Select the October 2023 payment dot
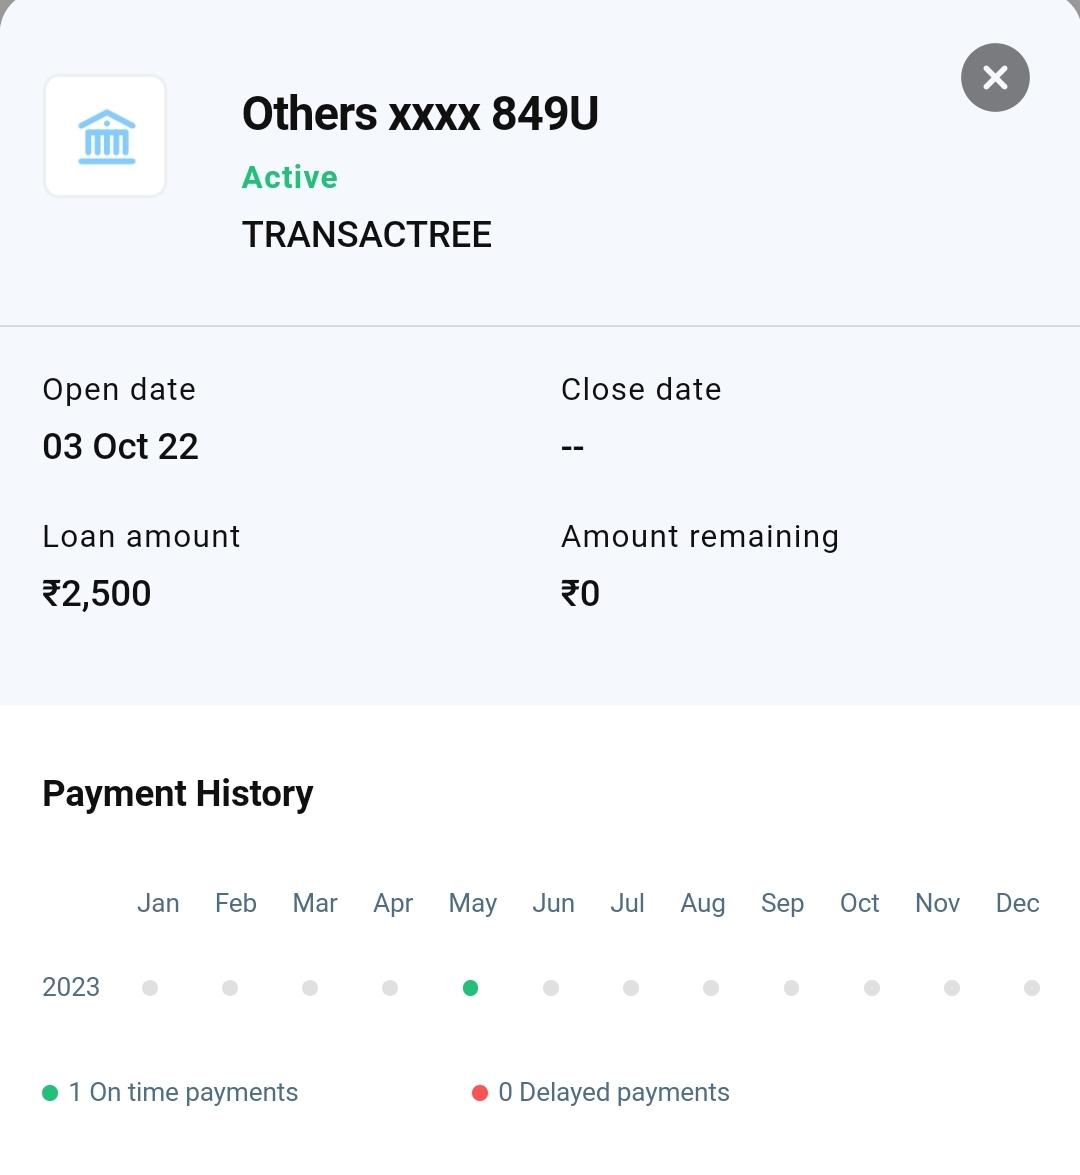Image resolution: width=1080 pixels, height=1175 pixels. (x=872, y=988)
